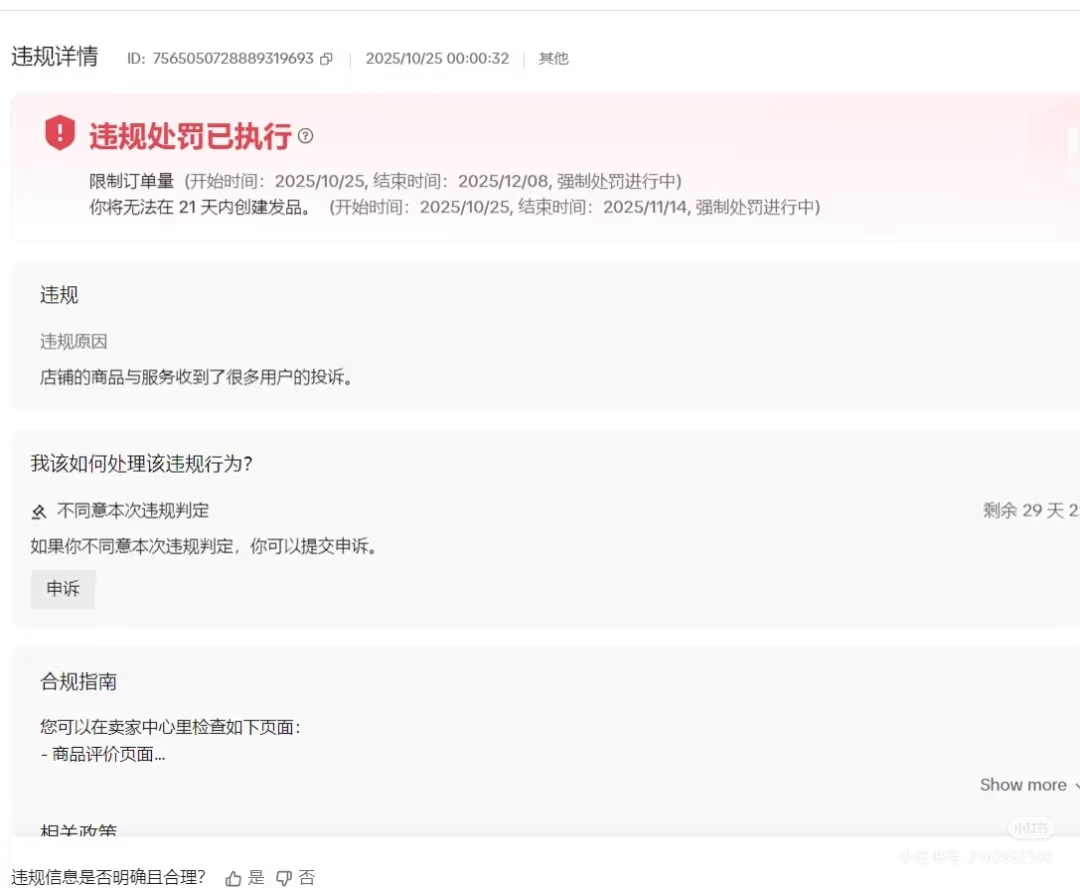Click the 违规详情 page title
Screen dimensions: 1080x888
pos(55,57)
